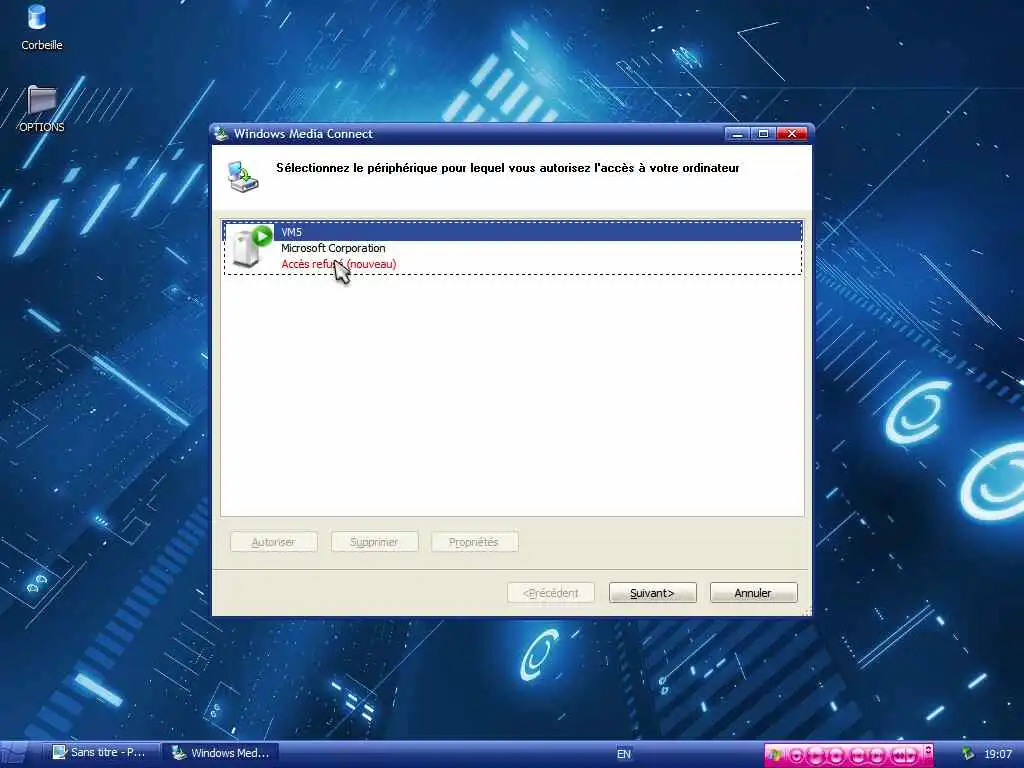This screenshot has width=1024, height=768.
Task: Click the Propriétés button
Action: (474, 542)
